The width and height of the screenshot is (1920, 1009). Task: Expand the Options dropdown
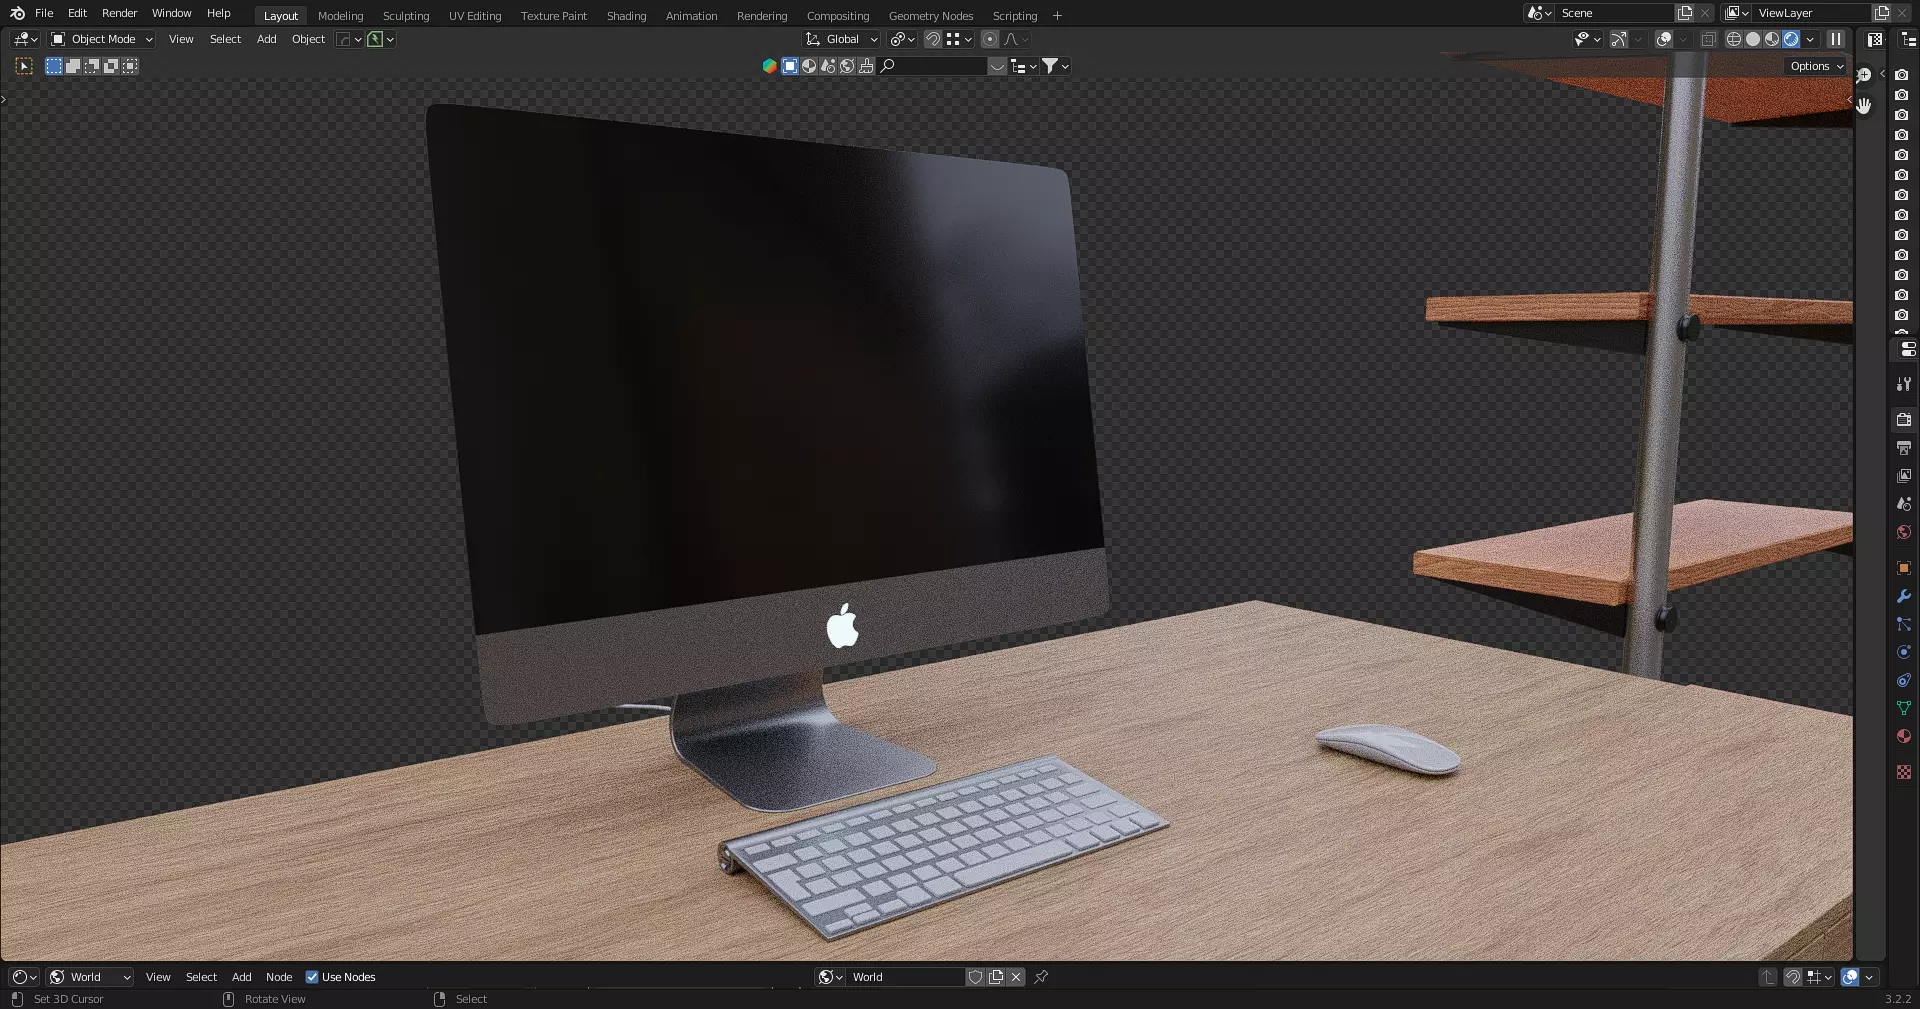pyautogui.click(x=1817, y=66)
